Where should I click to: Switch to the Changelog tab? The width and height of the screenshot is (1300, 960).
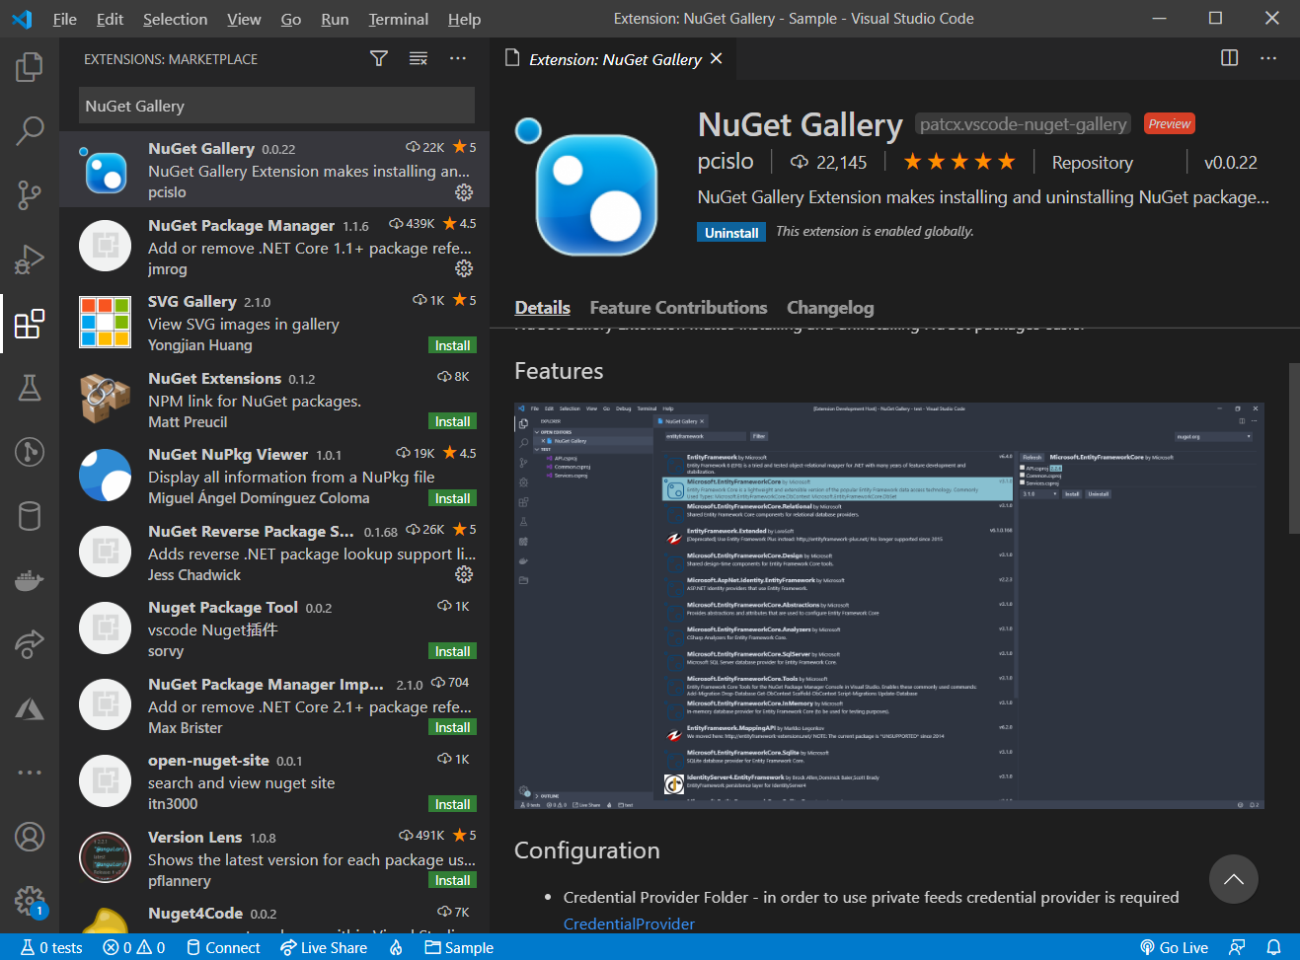click(x=830, y=308)
